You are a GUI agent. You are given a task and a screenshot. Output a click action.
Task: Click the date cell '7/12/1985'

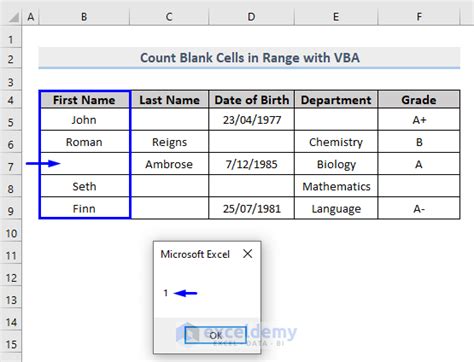tap(252, 164)
